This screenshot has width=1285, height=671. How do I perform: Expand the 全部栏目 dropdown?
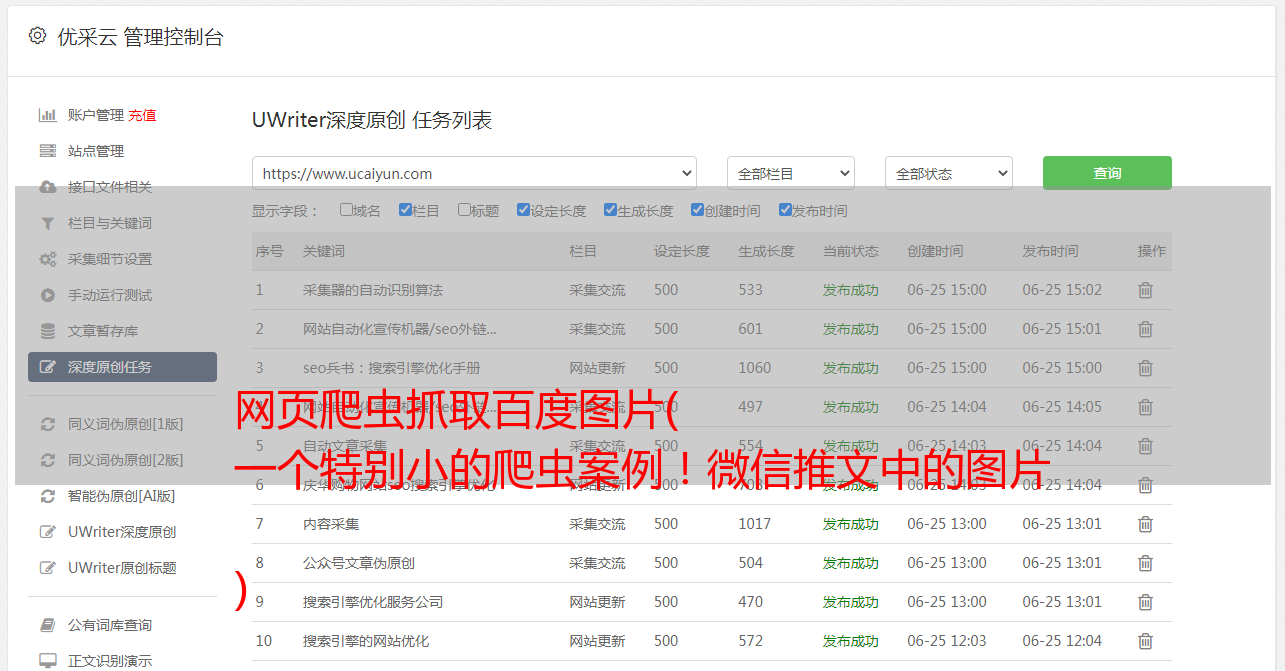point(790,173)
